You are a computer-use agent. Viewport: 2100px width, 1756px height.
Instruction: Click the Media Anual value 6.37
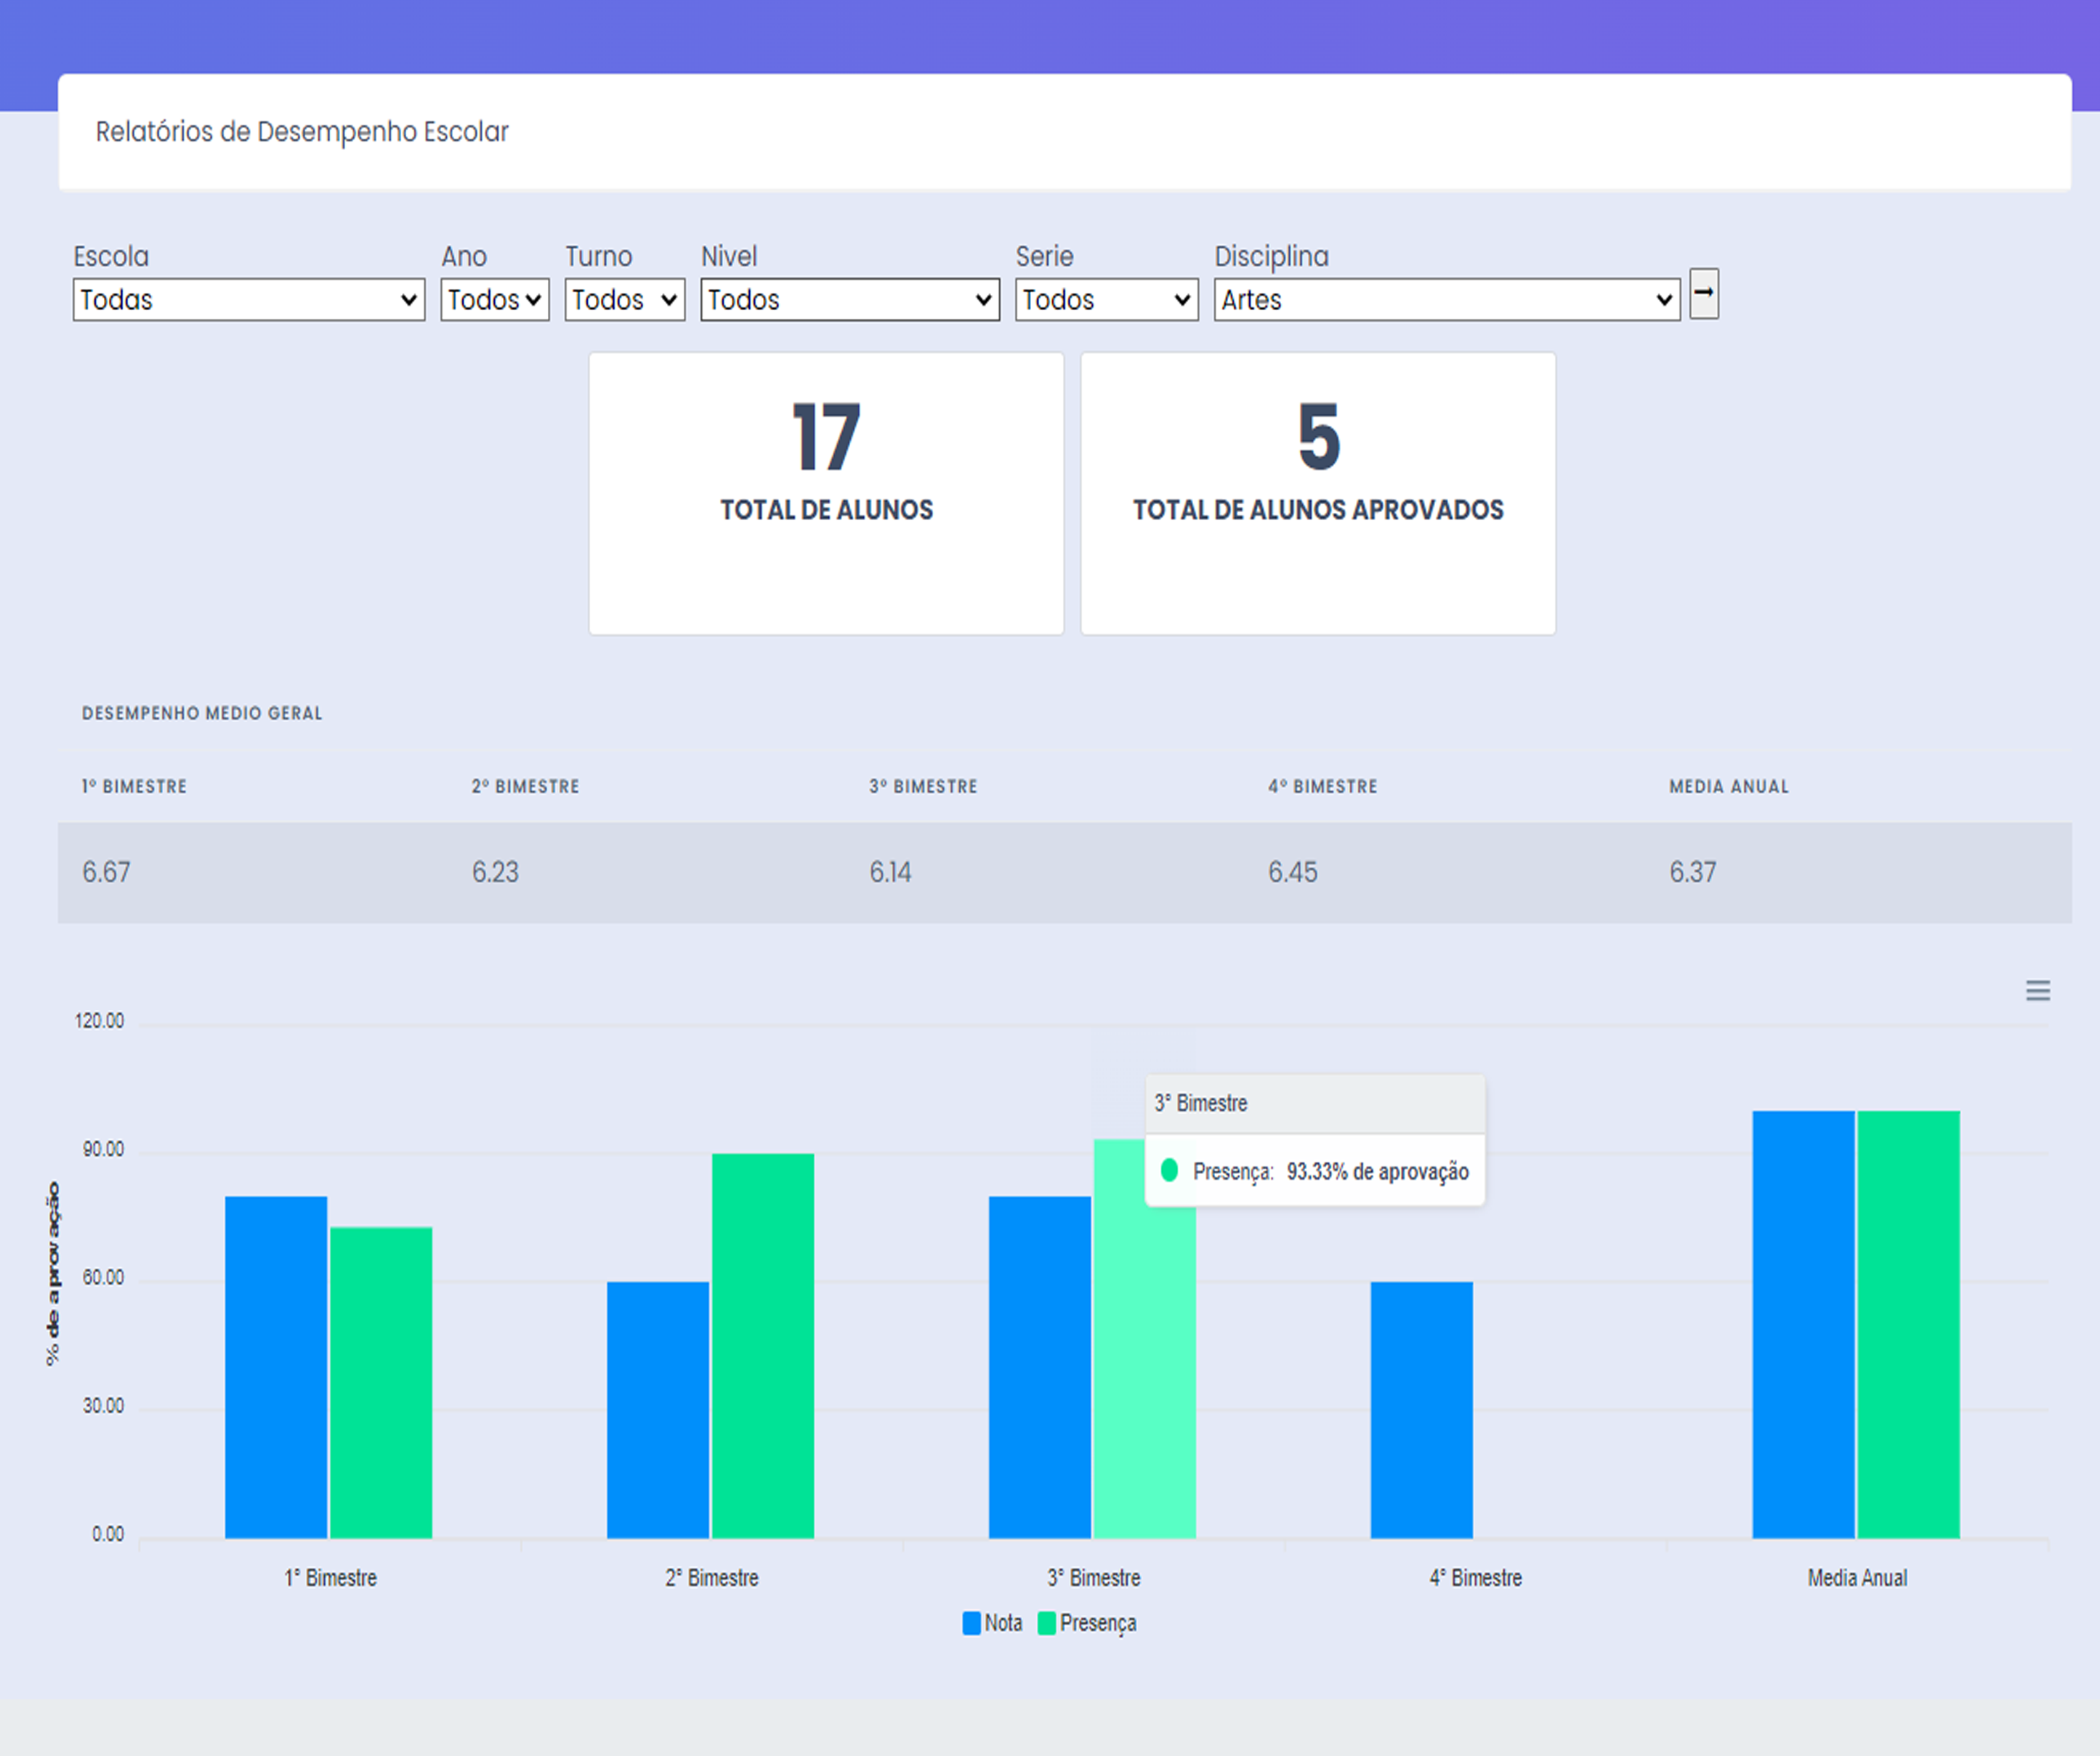pos(1692,872)
